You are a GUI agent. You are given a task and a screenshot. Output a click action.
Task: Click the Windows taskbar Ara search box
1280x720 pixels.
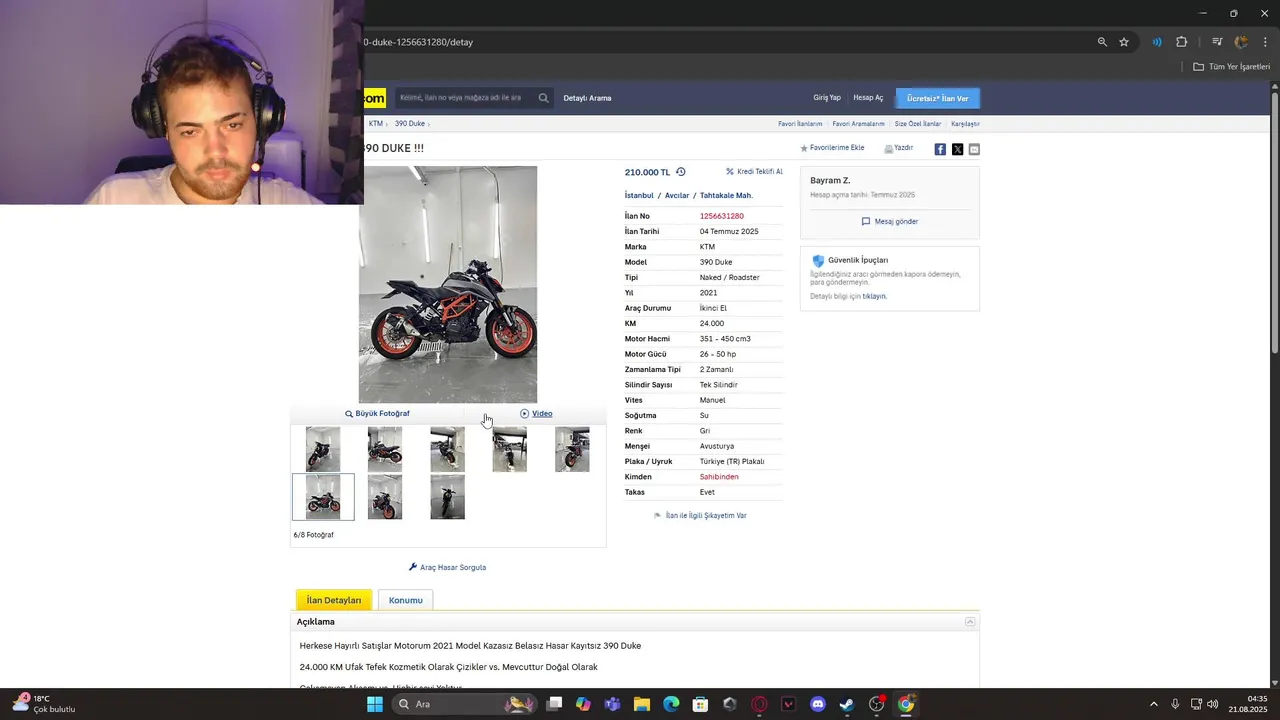pyautogui.click(x=465, y=704)
